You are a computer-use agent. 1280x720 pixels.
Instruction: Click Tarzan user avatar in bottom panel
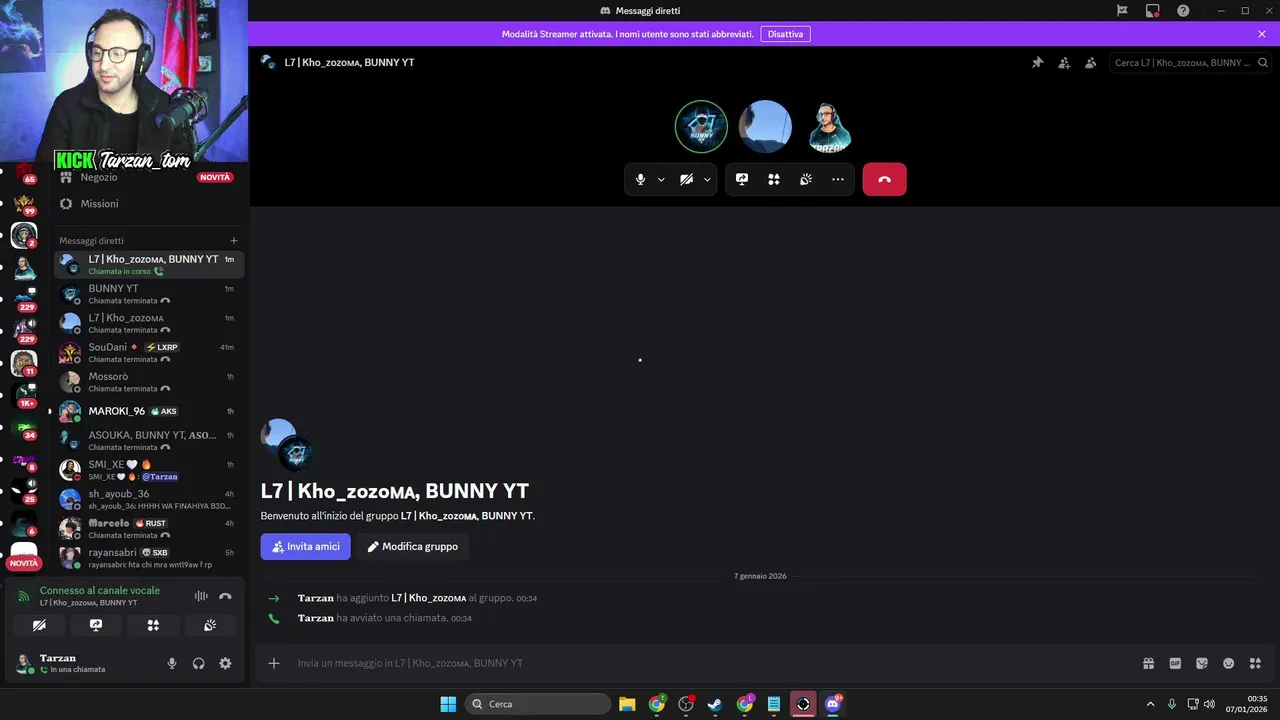click(25, 663)
